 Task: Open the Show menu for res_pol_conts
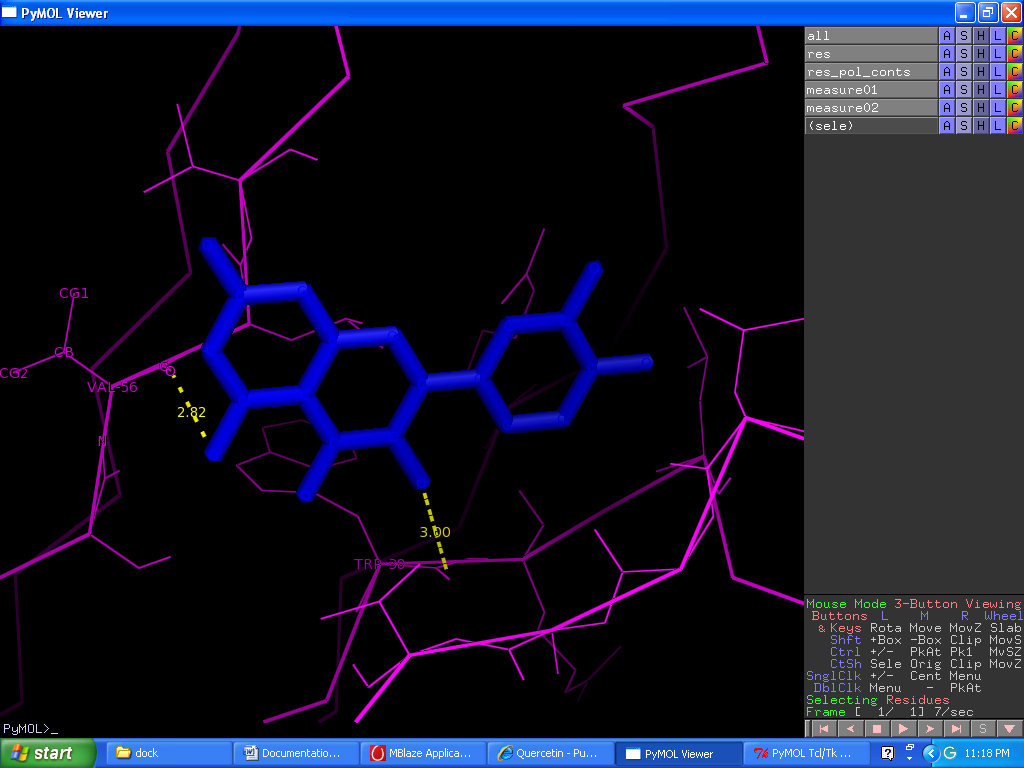coord(963,72)
